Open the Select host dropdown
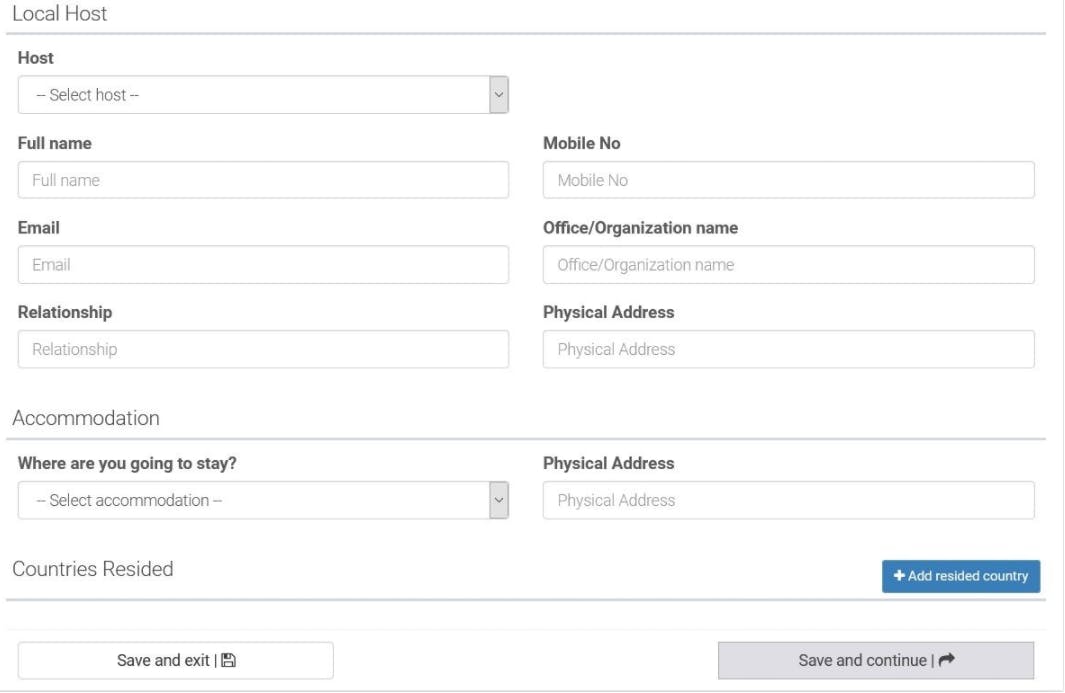This screenshot has height=693, width=1065. tap(263, 95)
